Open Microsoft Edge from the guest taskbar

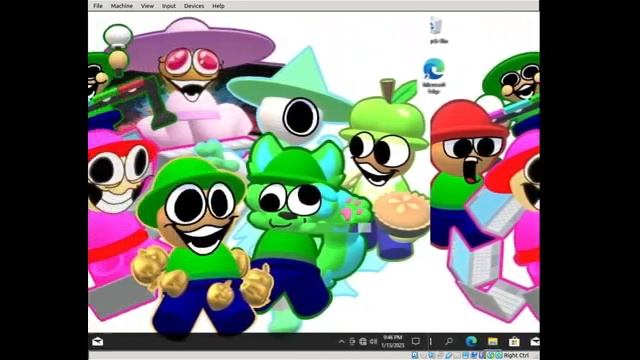click(471, 341)
